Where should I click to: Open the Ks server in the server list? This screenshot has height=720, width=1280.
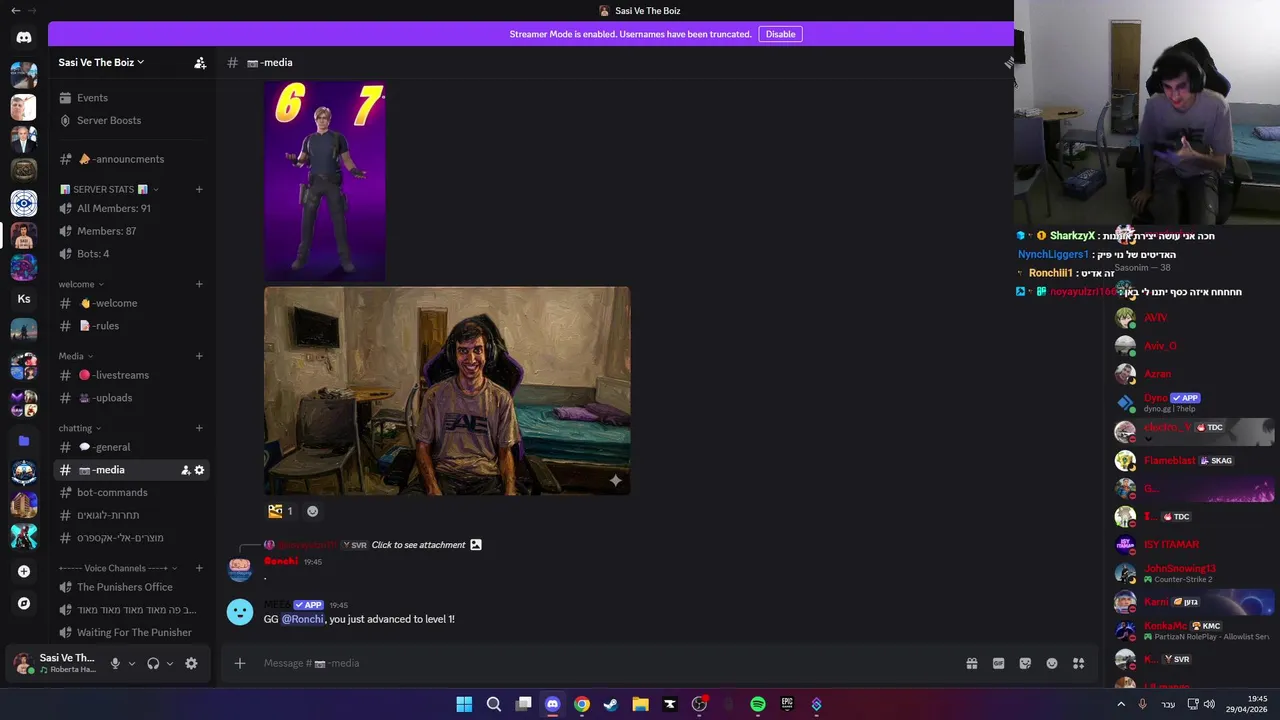(x=24, y=298)
